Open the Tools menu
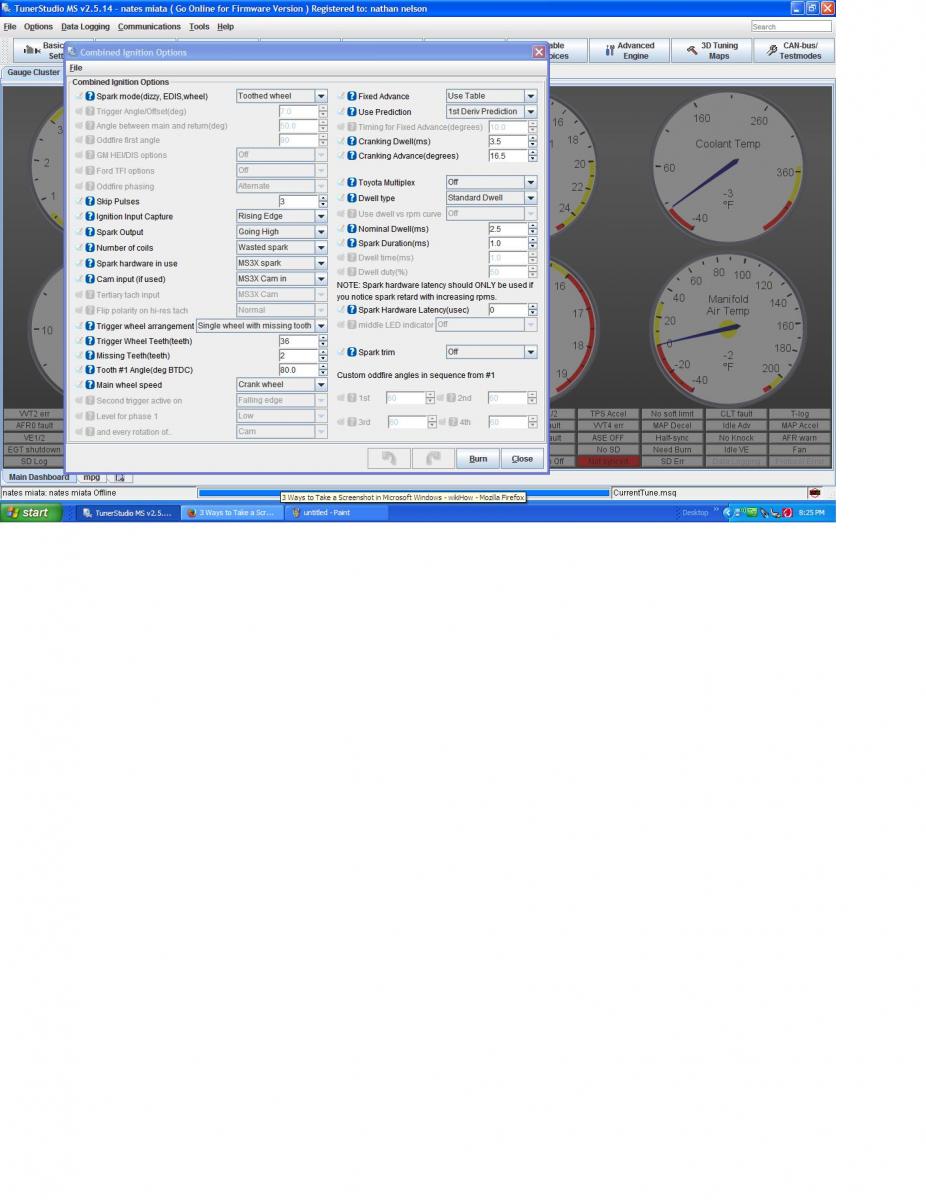Image resolution: width=926 pixels, height=1200 pixels. [x=199, y=27]
